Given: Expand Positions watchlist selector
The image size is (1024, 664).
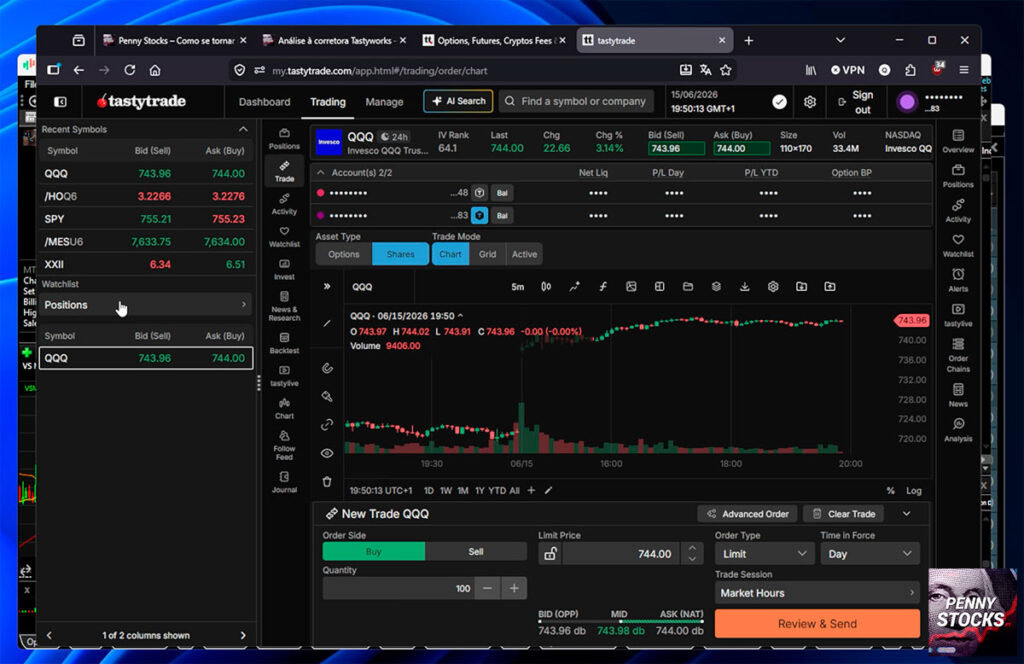Looking at the screenshot, I should click(x=145, y=305).
